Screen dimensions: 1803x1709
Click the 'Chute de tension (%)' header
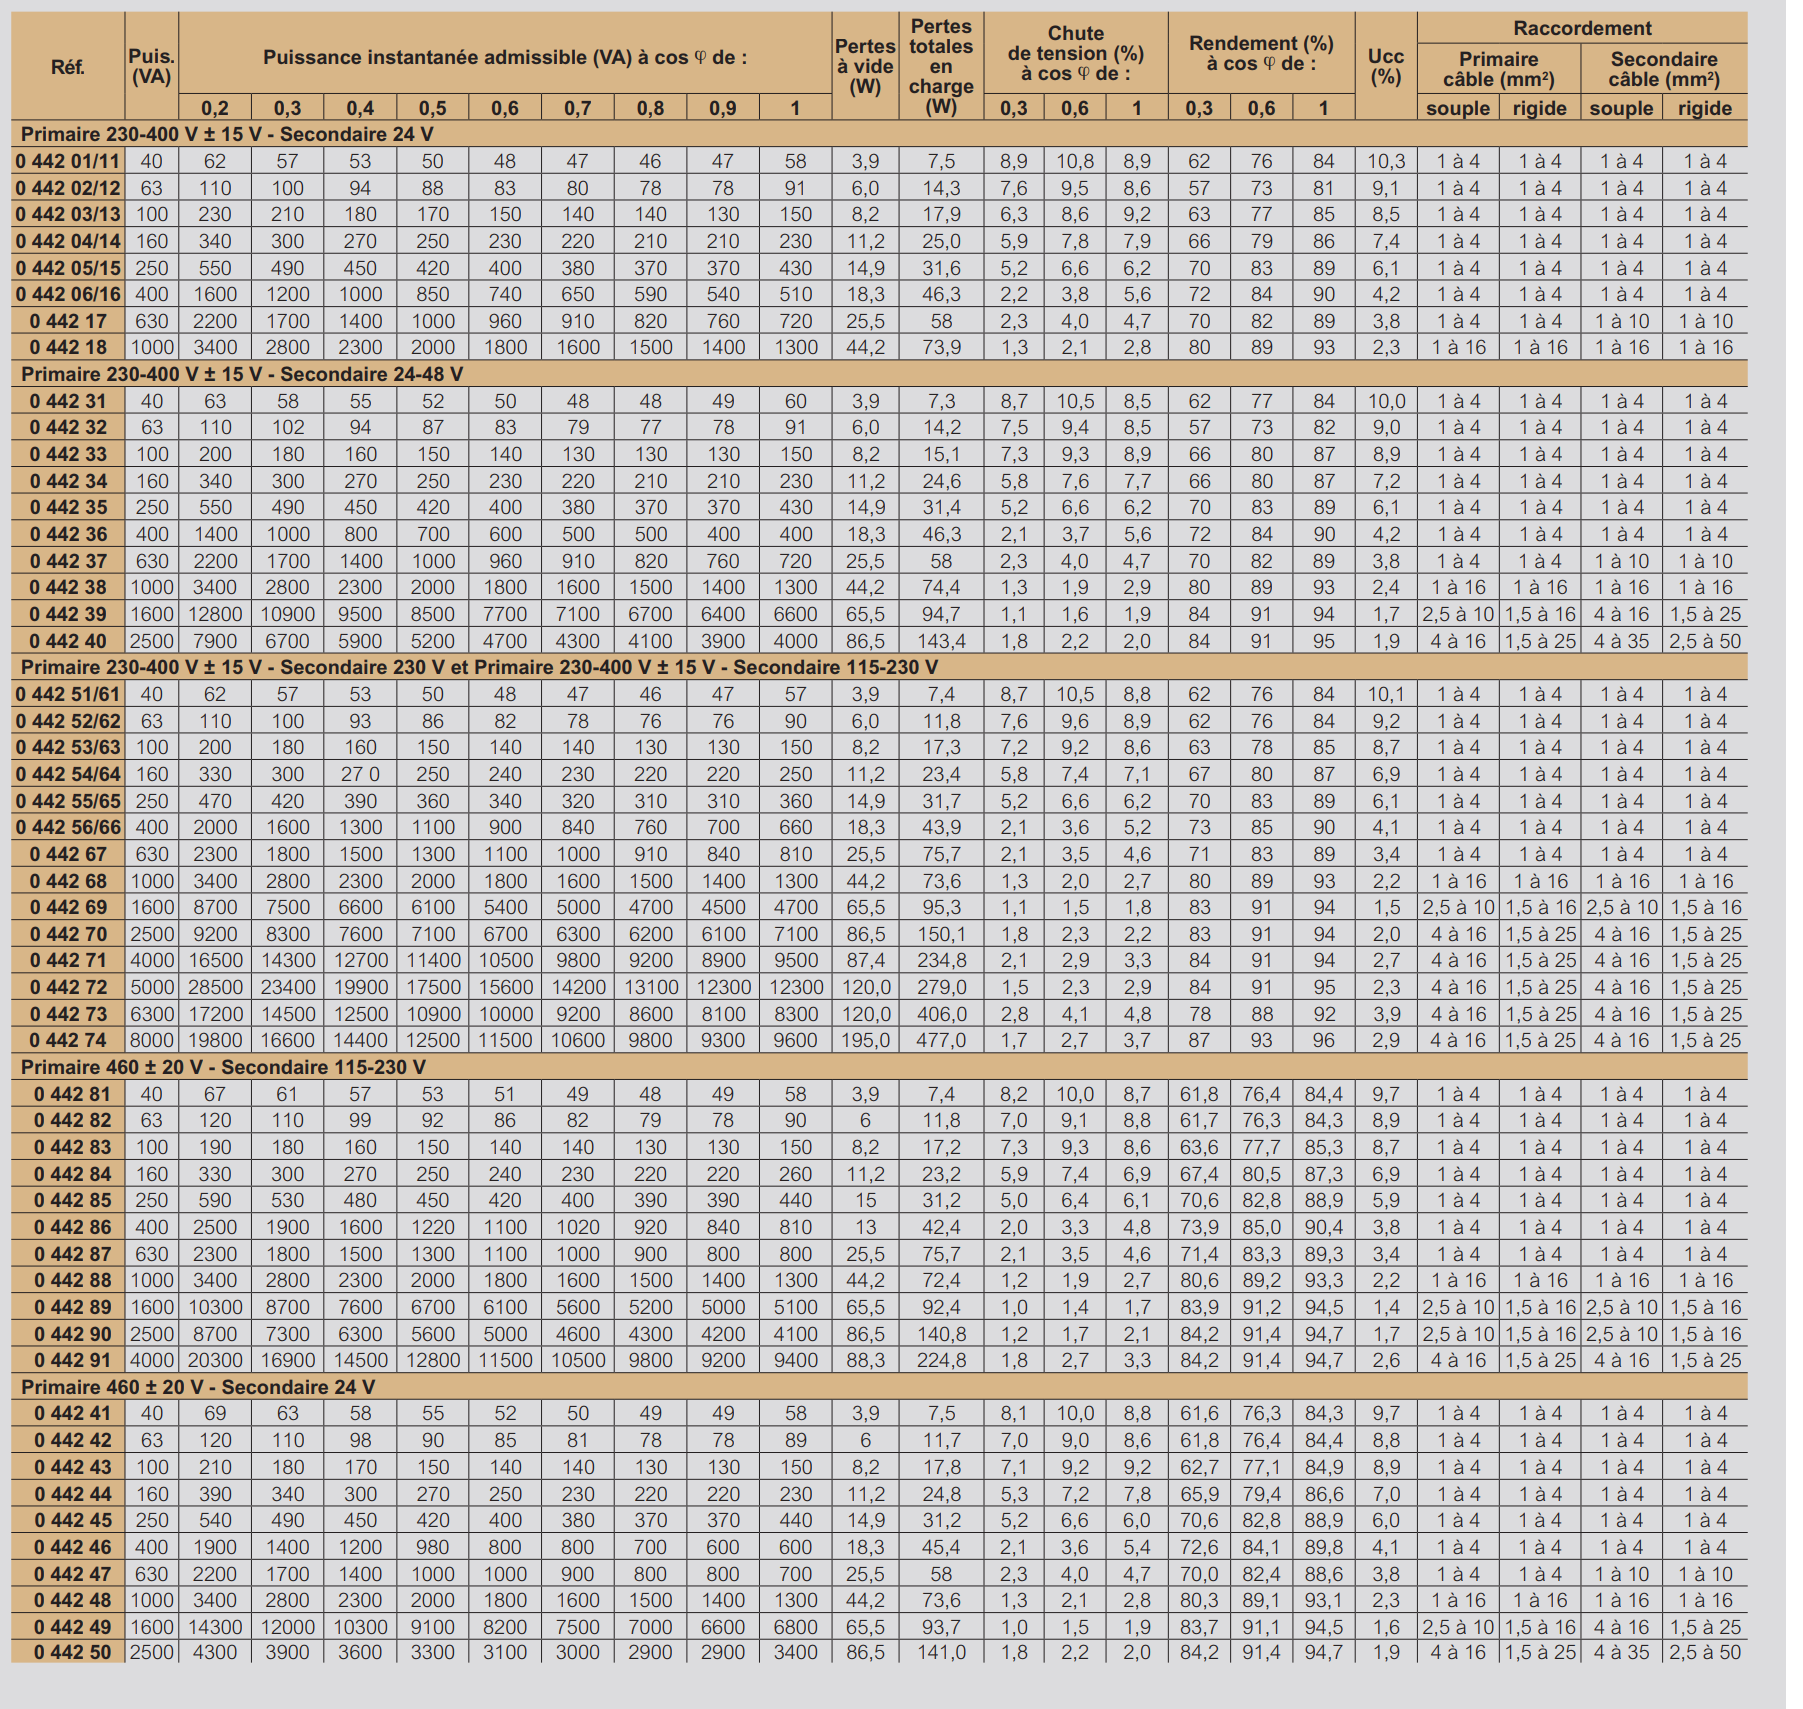[x=1076, y=53]
